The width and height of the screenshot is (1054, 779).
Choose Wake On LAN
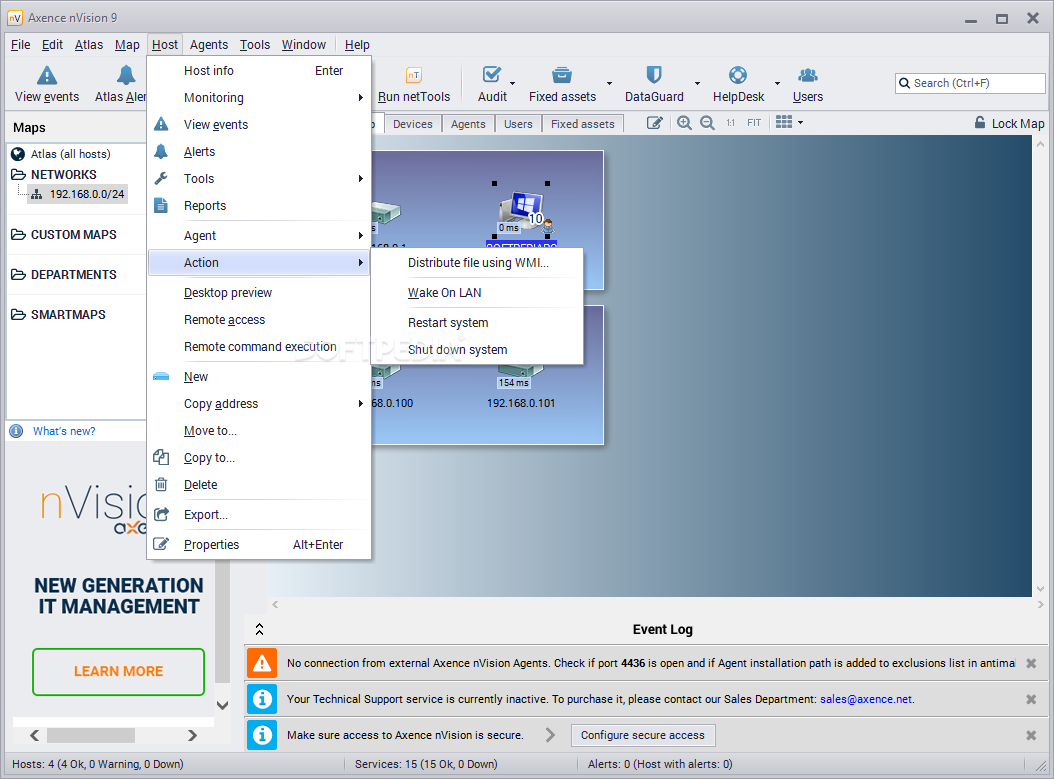477,293
